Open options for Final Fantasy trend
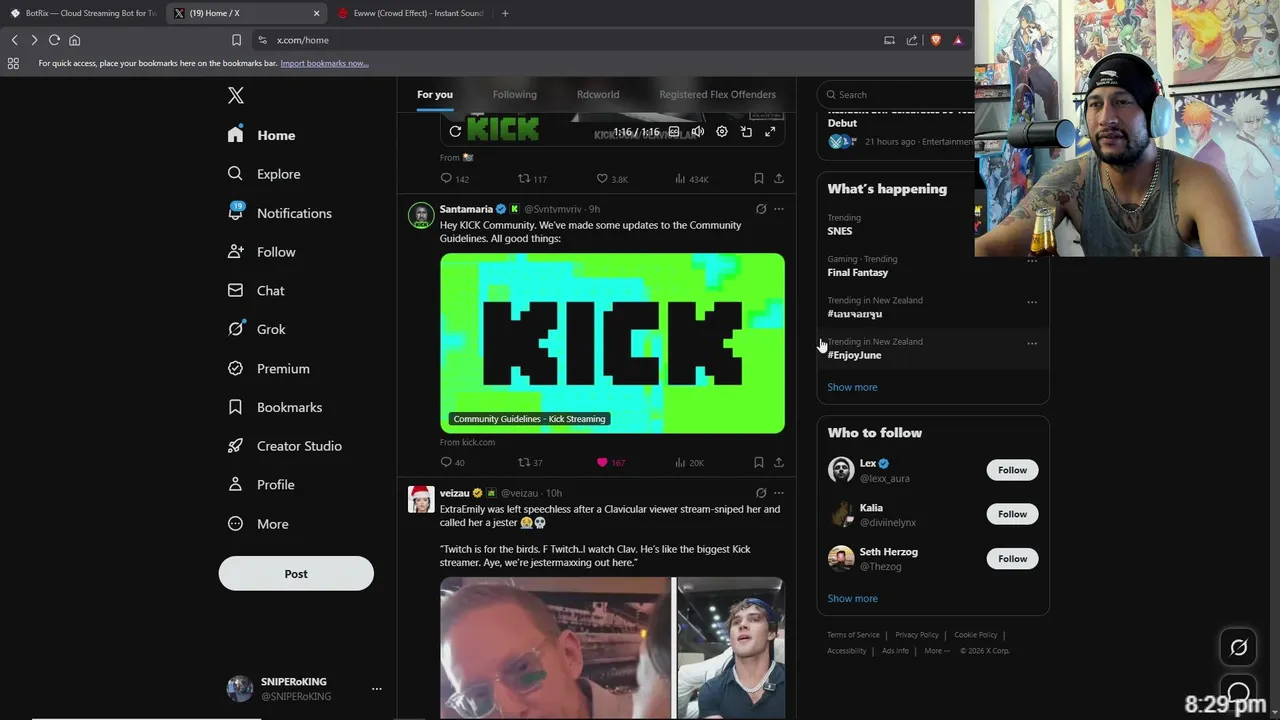Screen dimensions: 1280x720 [1032, 261]
